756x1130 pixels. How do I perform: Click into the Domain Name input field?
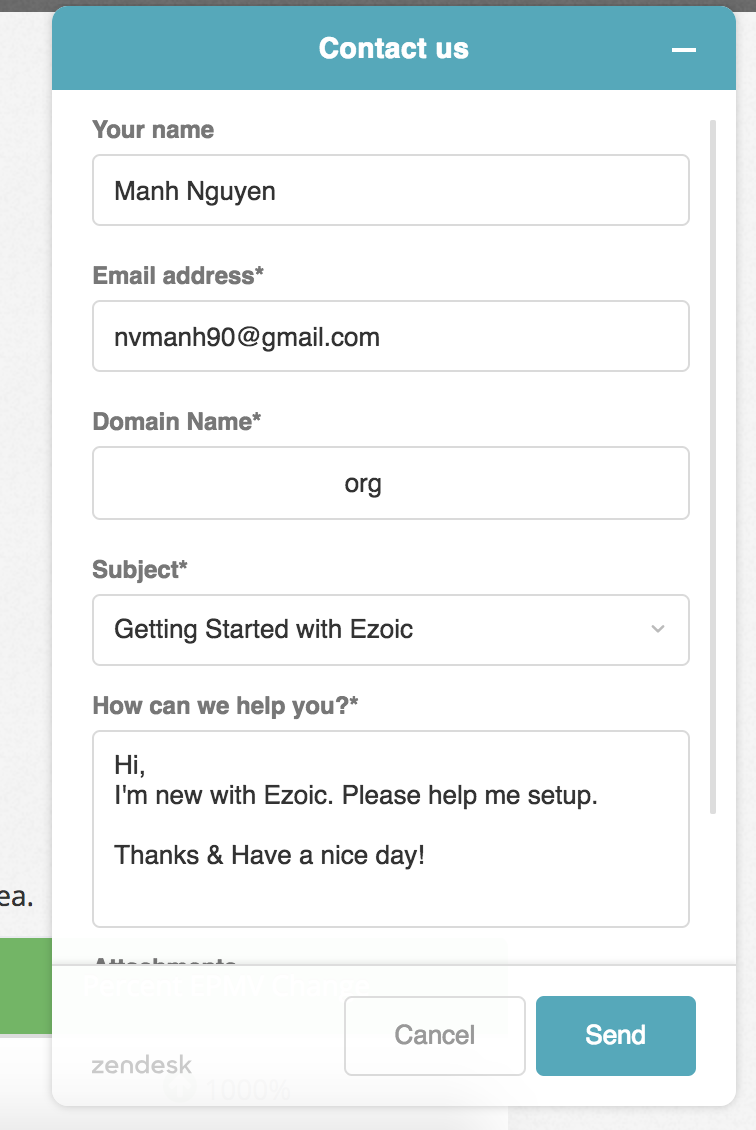coord(391,483)
